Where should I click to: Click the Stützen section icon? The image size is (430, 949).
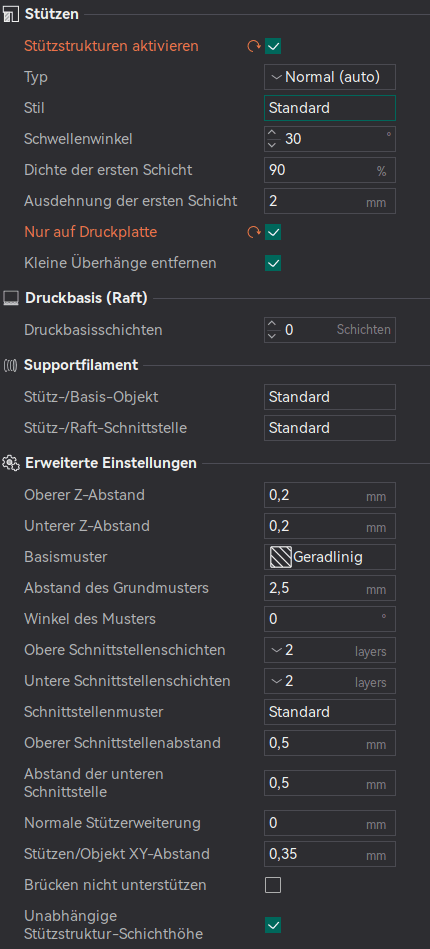10,14
